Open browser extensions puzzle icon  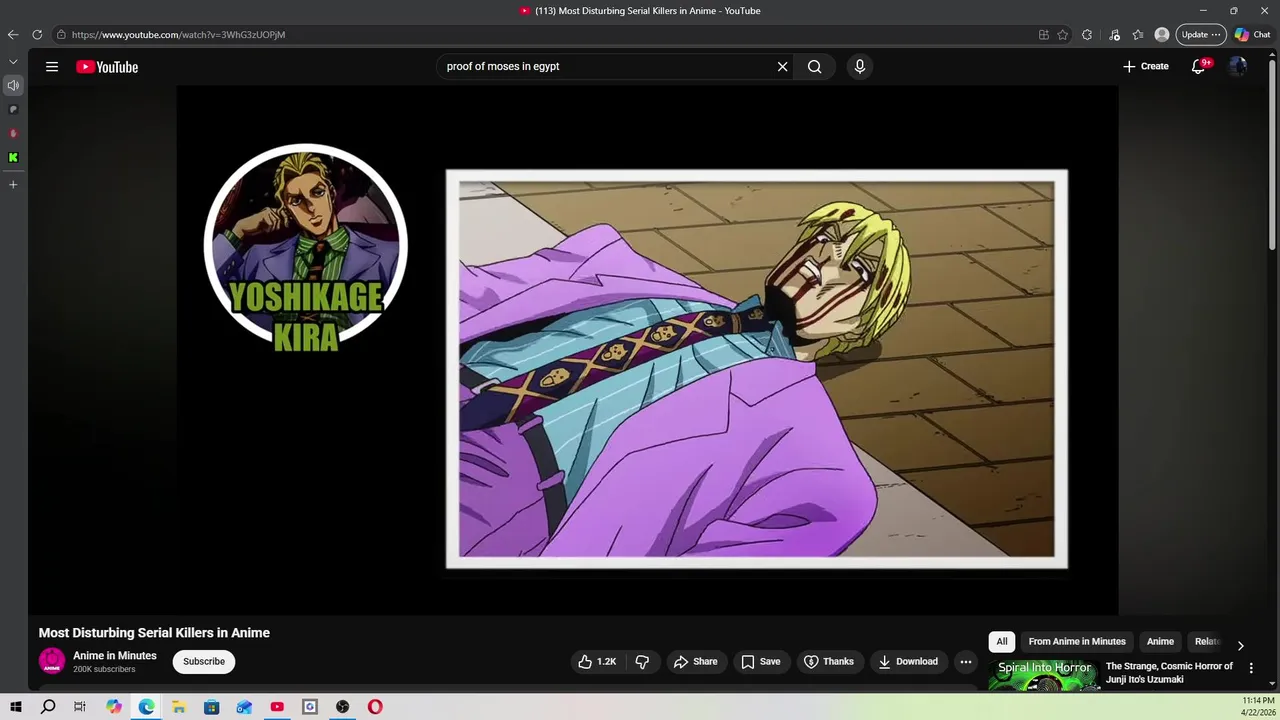click(x=1087, y=35)
